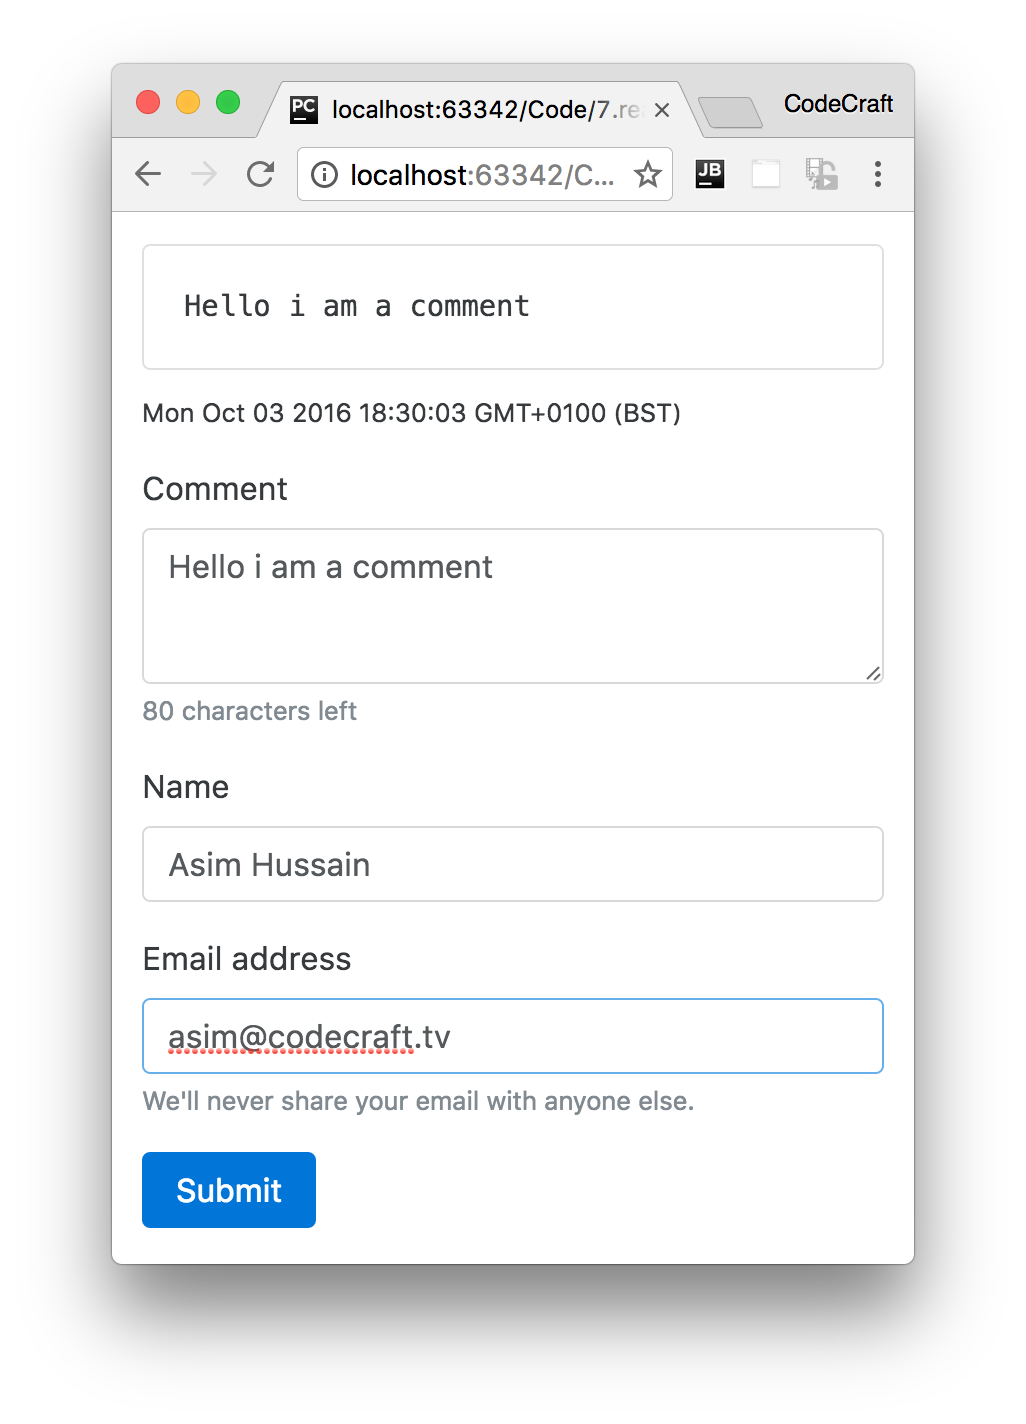The height and width of the screenshot is (1424, 1026).
Task: Click the back navigation arrow
Action: [148, 173]
